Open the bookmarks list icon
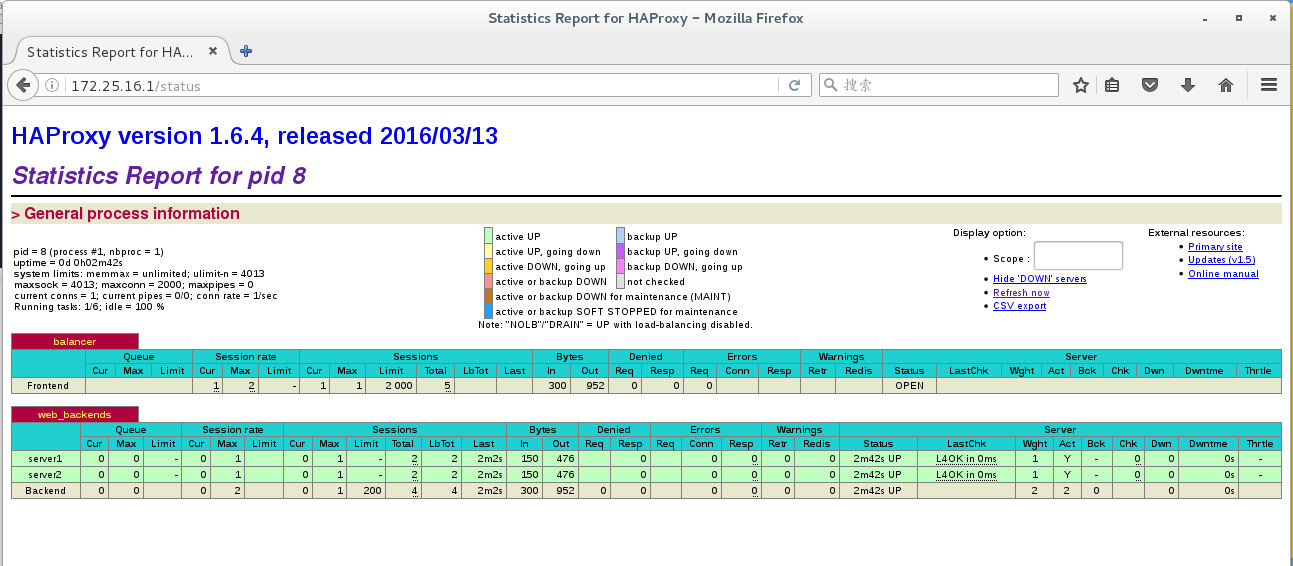 (x=1112, y=86)
